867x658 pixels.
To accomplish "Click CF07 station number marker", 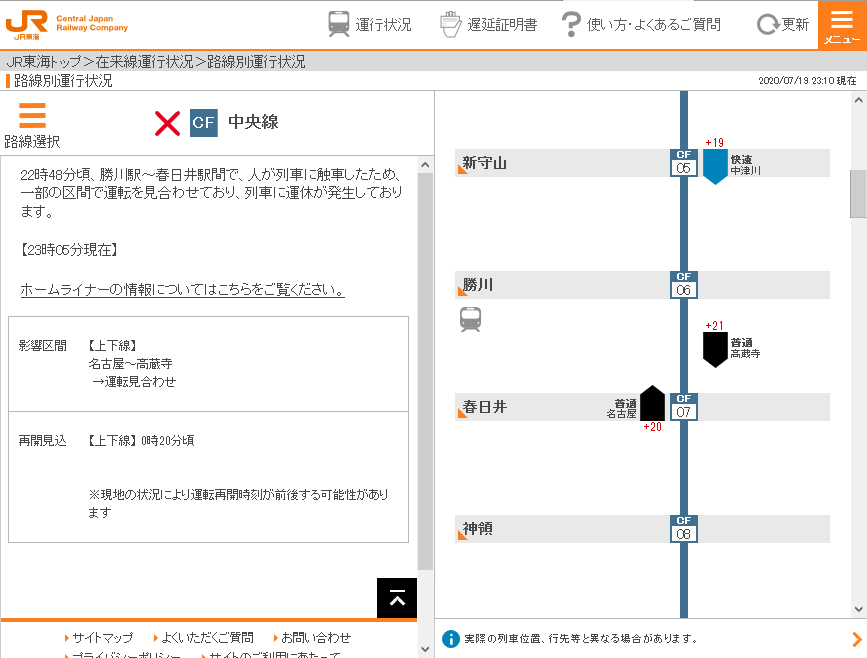I will [683, 407].
